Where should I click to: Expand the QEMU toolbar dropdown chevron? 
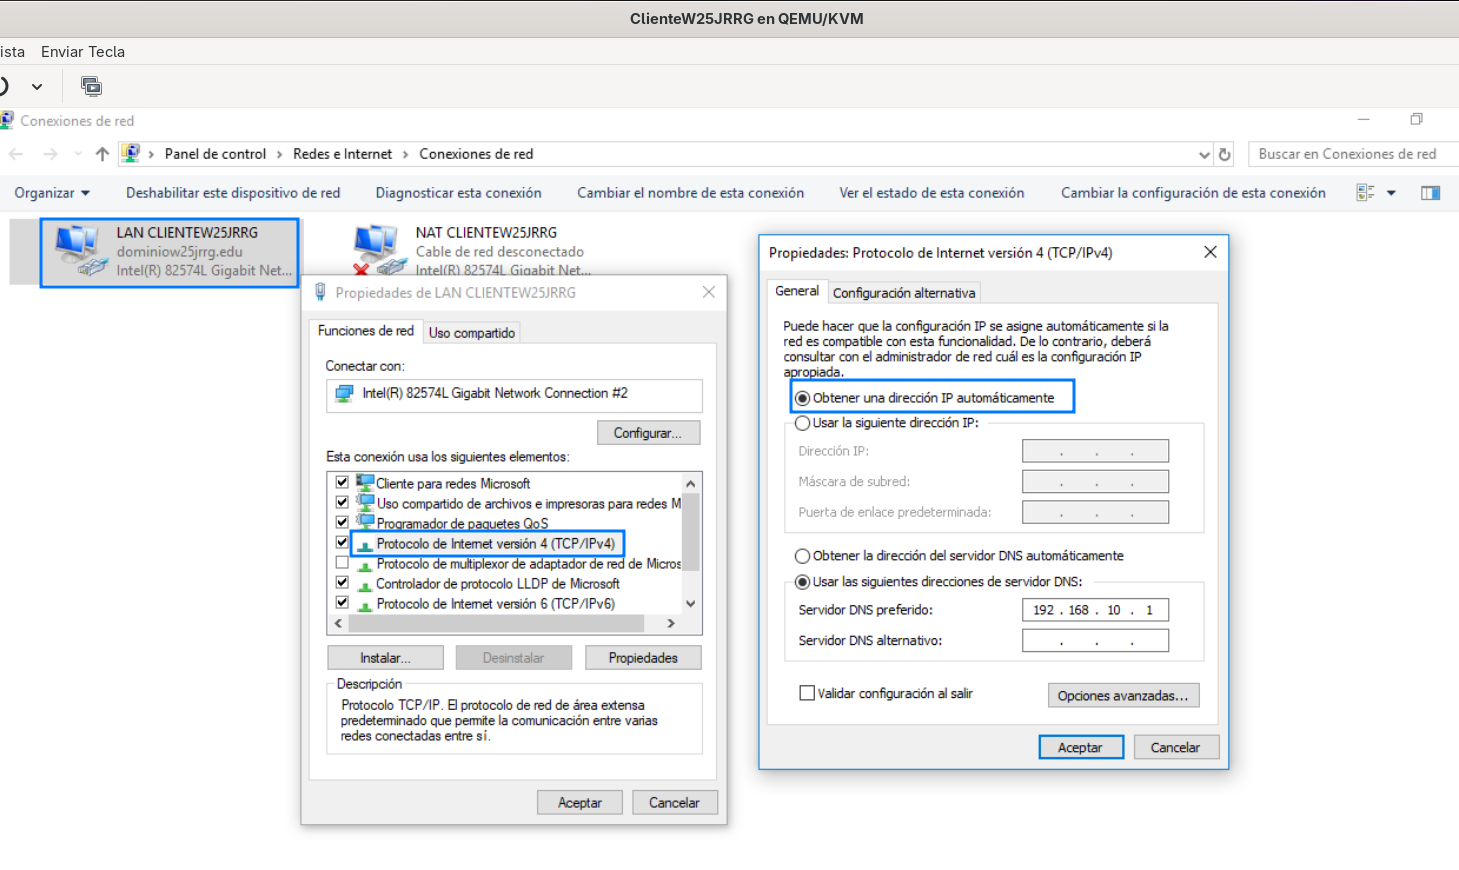click(x=37, y=87)
